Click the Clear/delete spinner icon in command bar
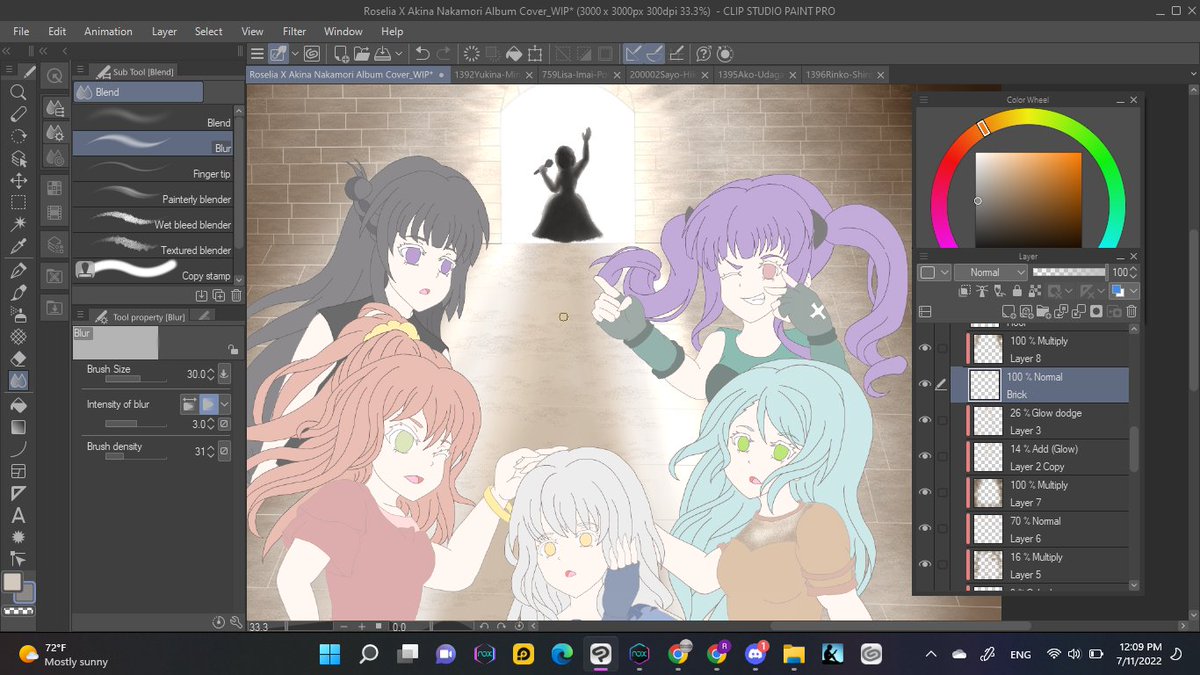This screenshot has width=1200, height=675. (x=471, y=54)
